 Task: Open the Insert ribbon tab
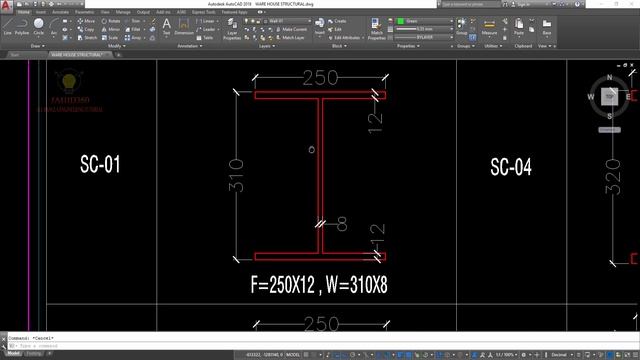click(x=41, y=12)
